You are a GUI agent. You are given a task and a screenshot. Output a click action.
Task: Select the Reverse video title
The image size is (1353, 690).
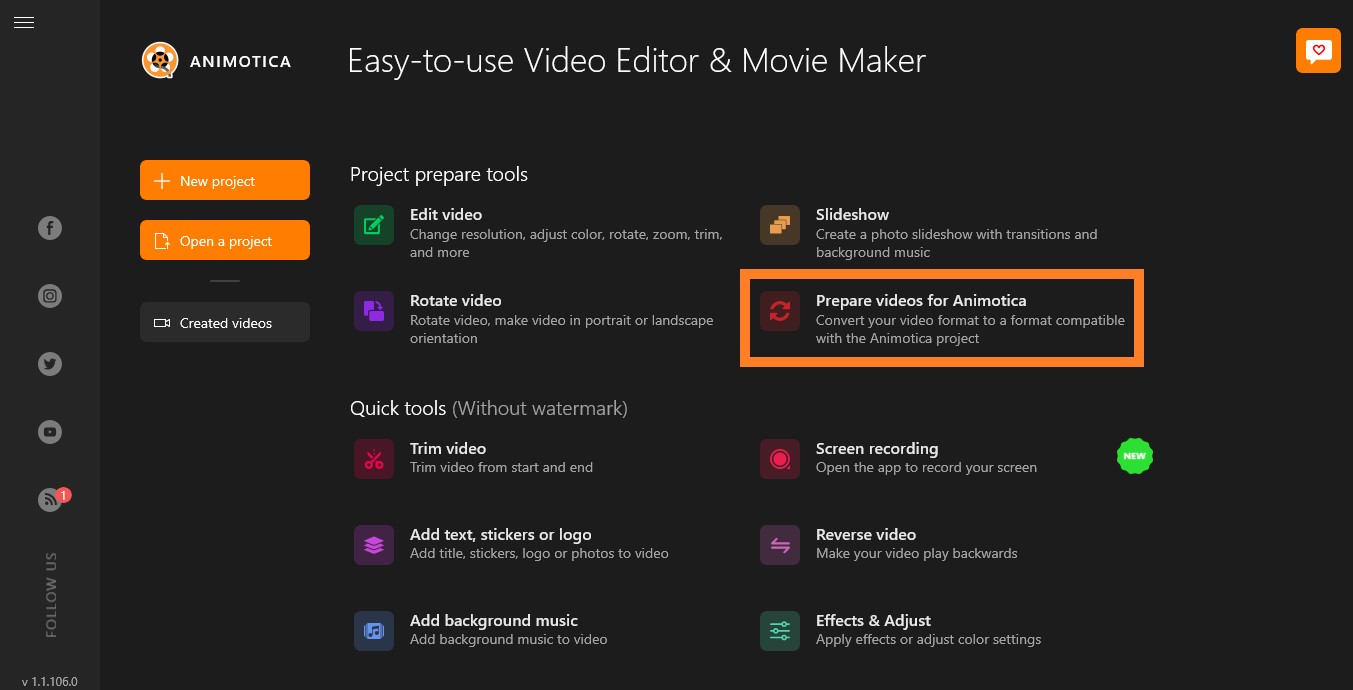tap(866, 534)
